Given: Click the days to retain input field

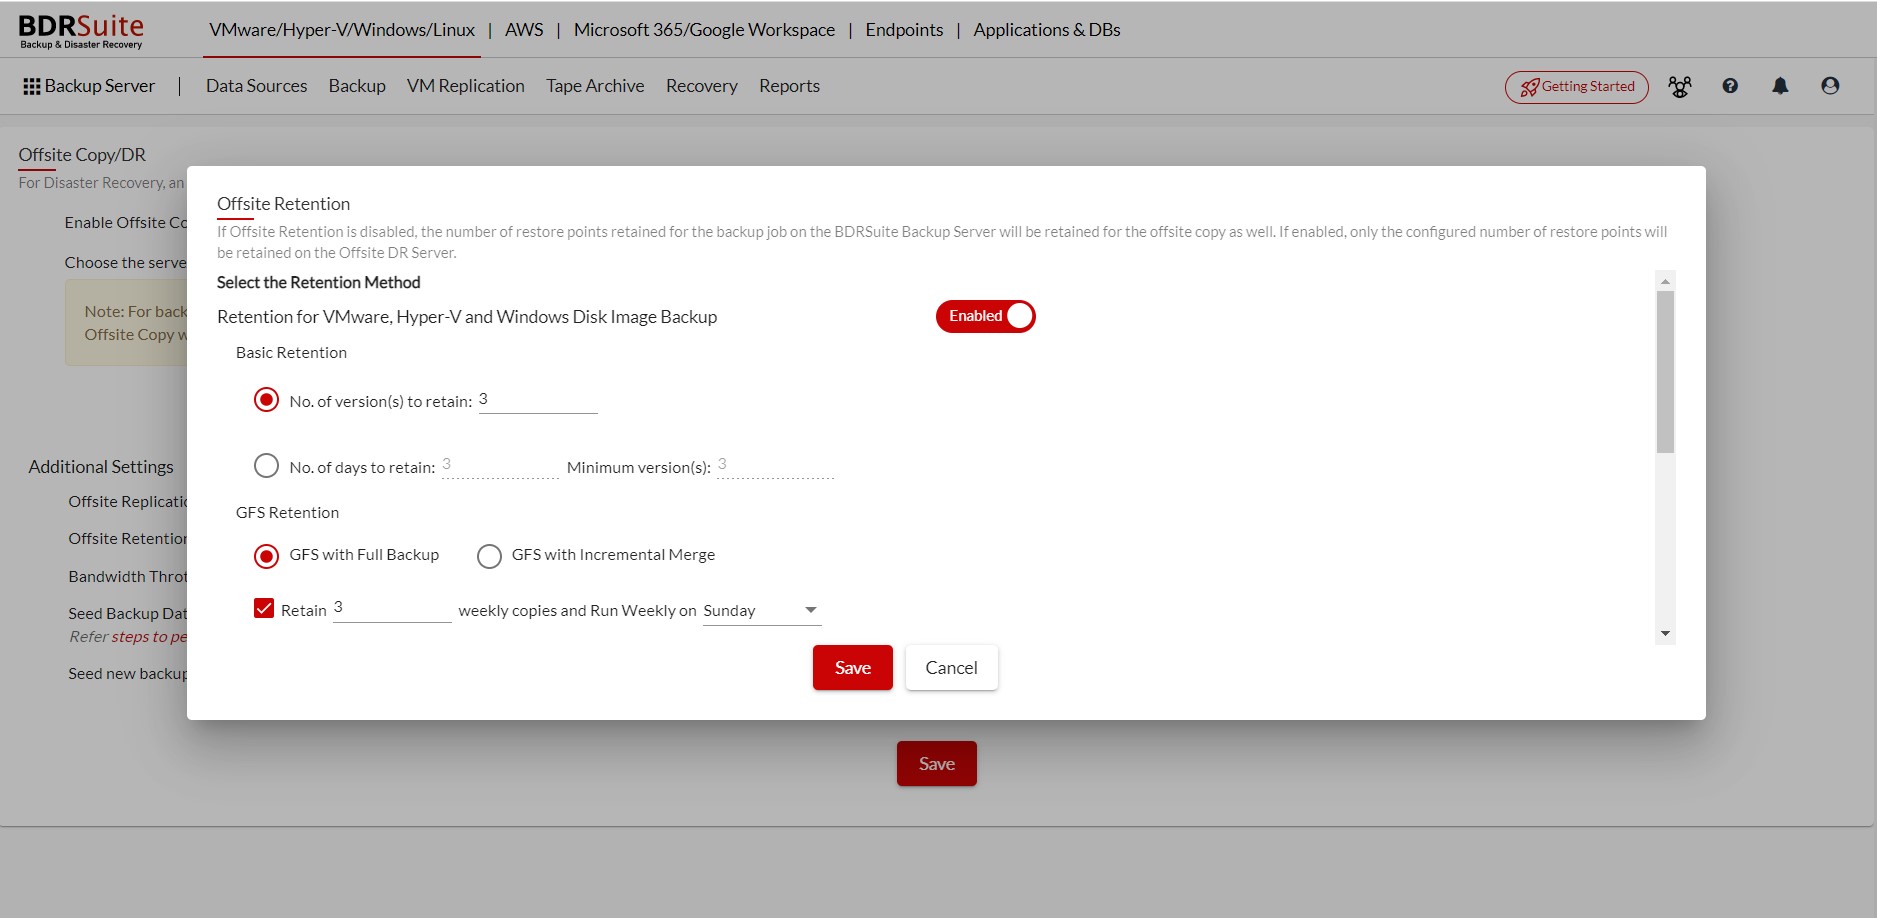Looking at the screenshot, I should pyautogui.click(x=500, y=466).
